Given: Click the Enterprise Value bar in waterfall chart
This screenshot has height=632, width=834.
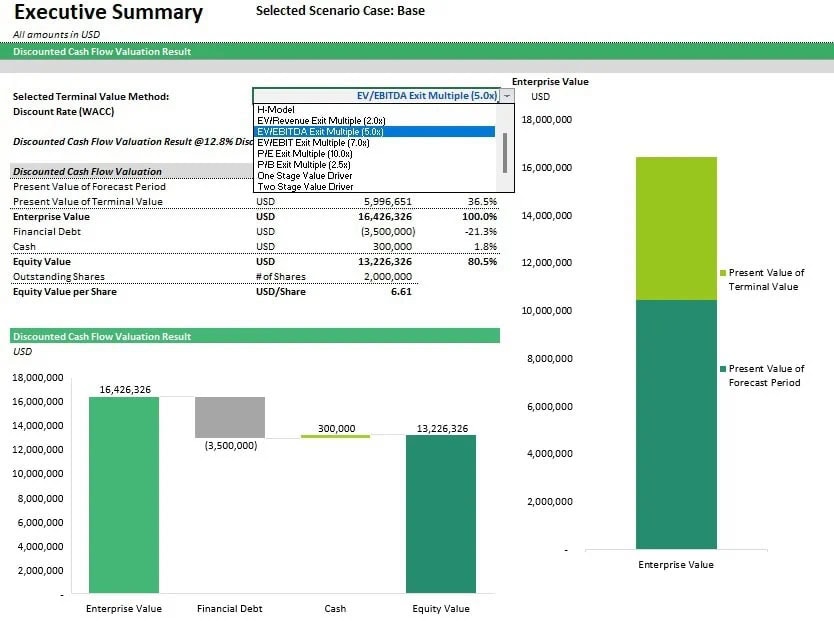Looking at the screenshot, I should click(124, 495).
